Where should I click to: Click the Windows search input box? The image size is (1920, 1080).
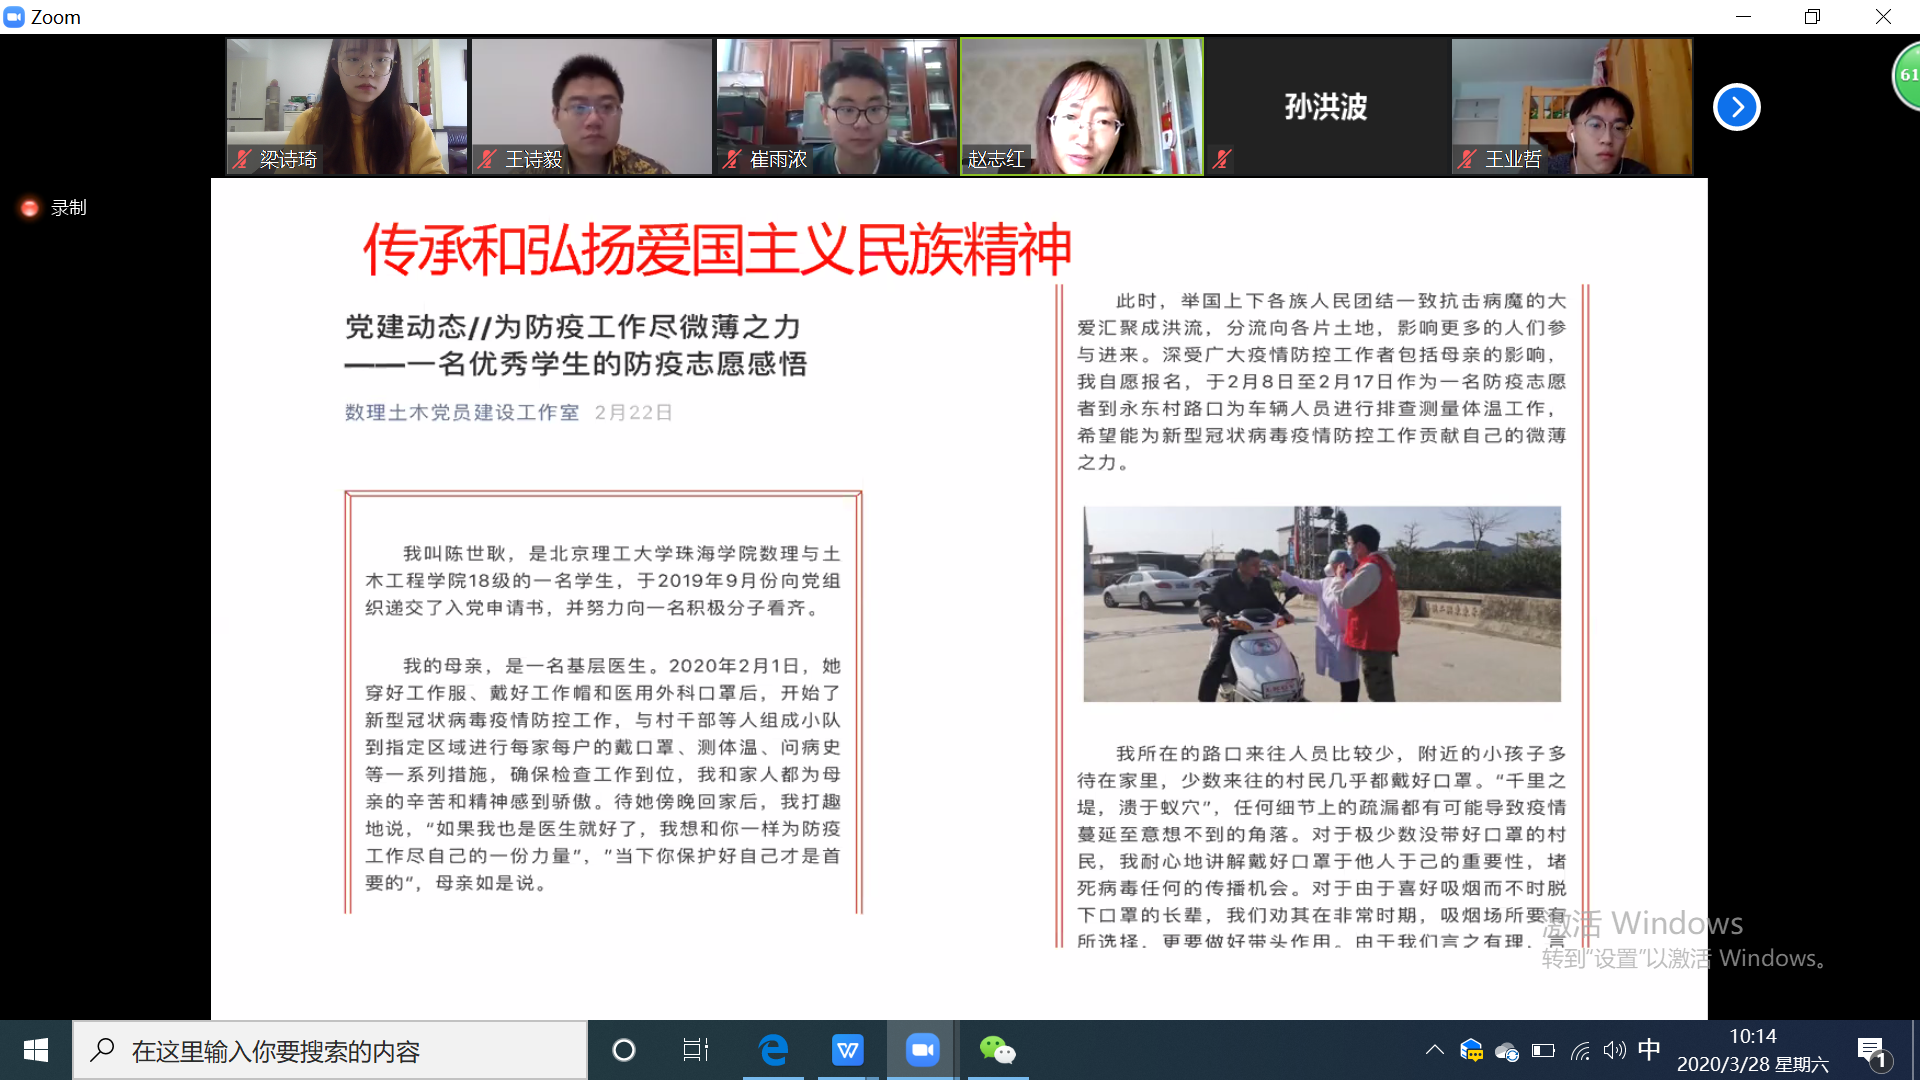click(330, 1050)
